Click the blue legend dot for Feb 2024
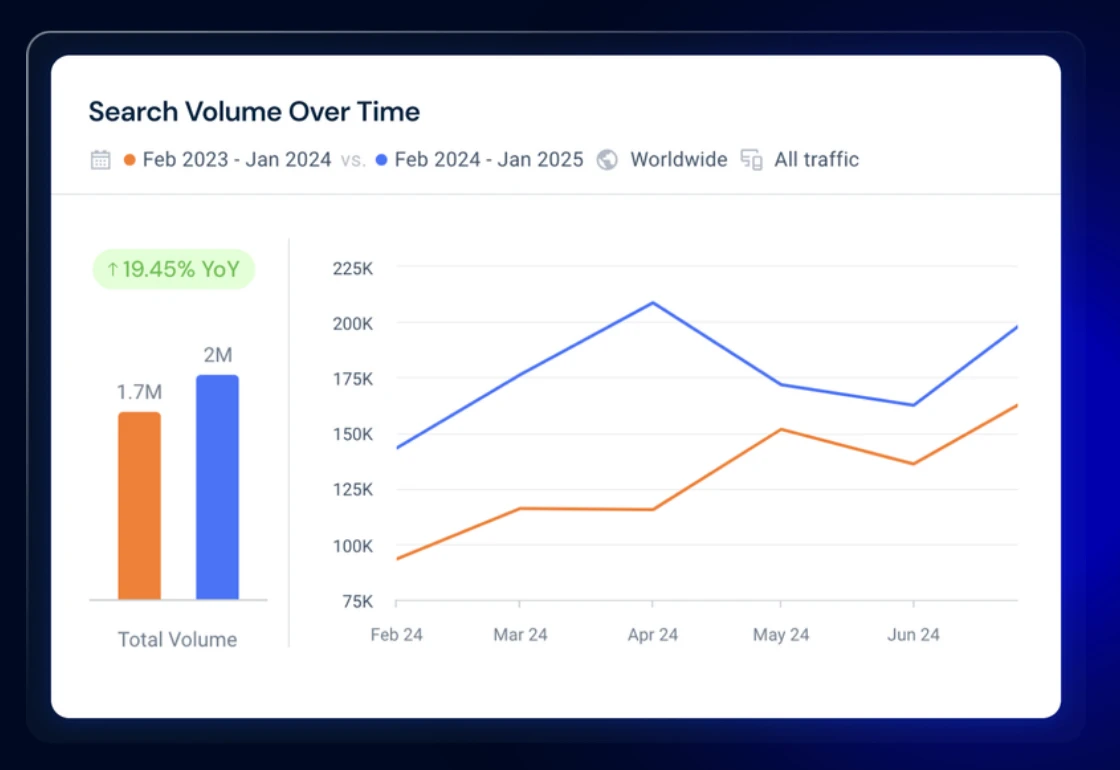 click(381, 159)
